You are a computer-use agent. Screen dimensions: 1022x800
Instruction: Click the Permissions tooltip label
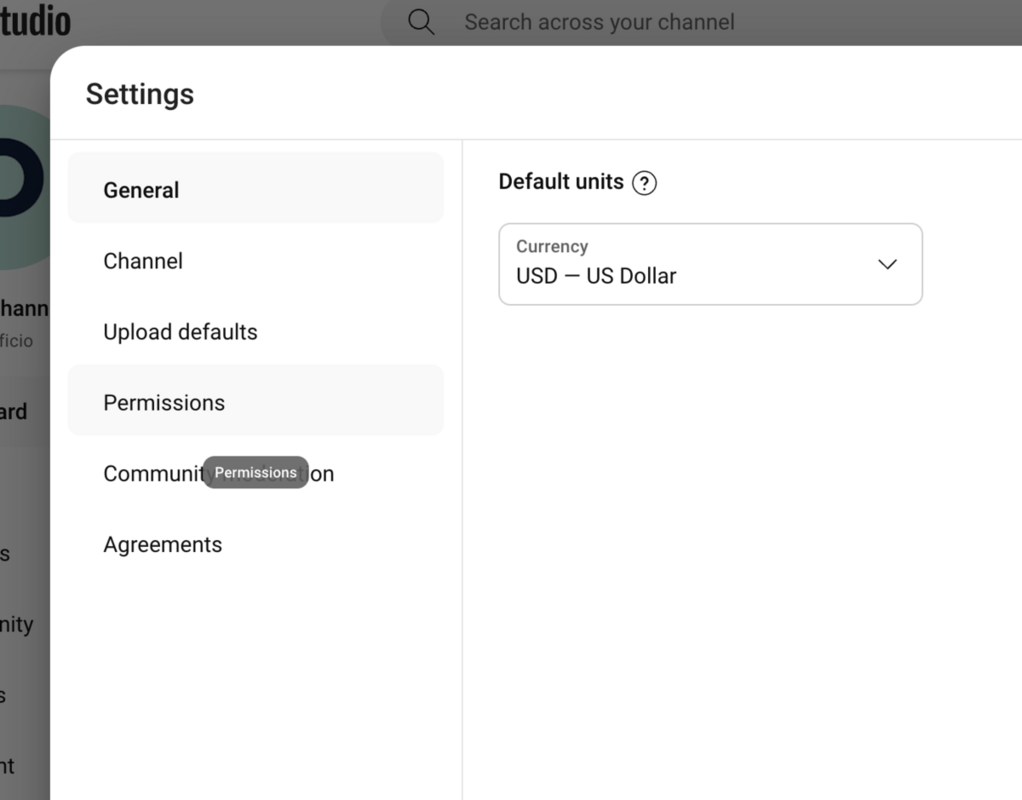point(256,472)
